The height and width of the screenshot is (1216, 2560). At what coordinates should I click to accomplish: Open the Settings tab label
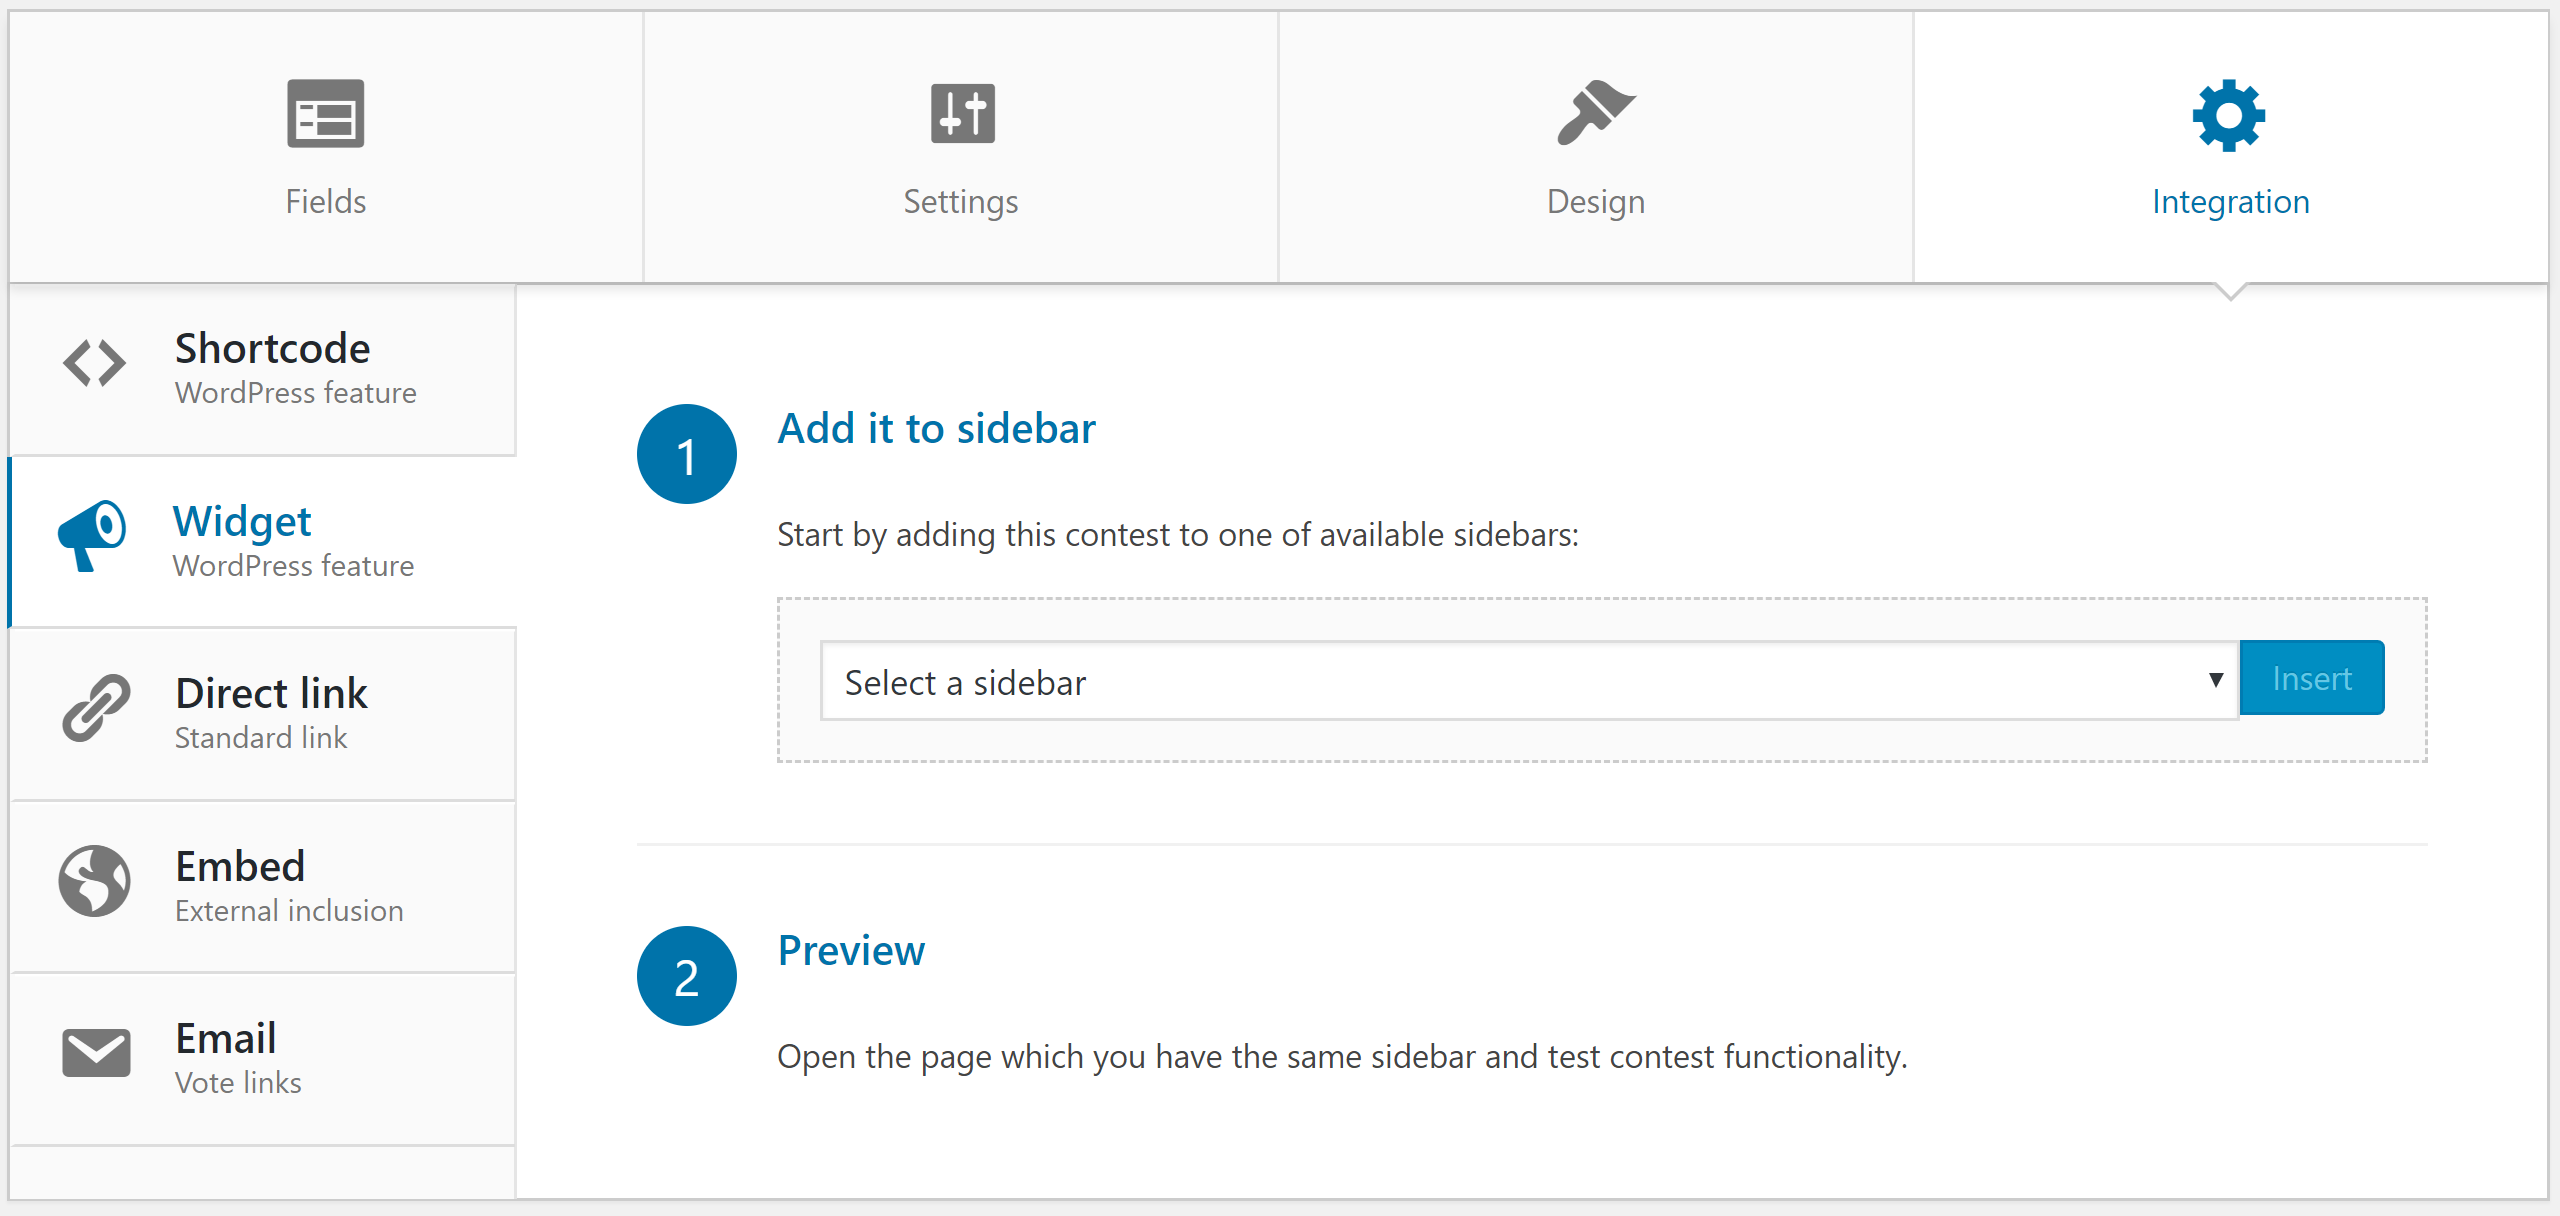[x=961, y=202]
